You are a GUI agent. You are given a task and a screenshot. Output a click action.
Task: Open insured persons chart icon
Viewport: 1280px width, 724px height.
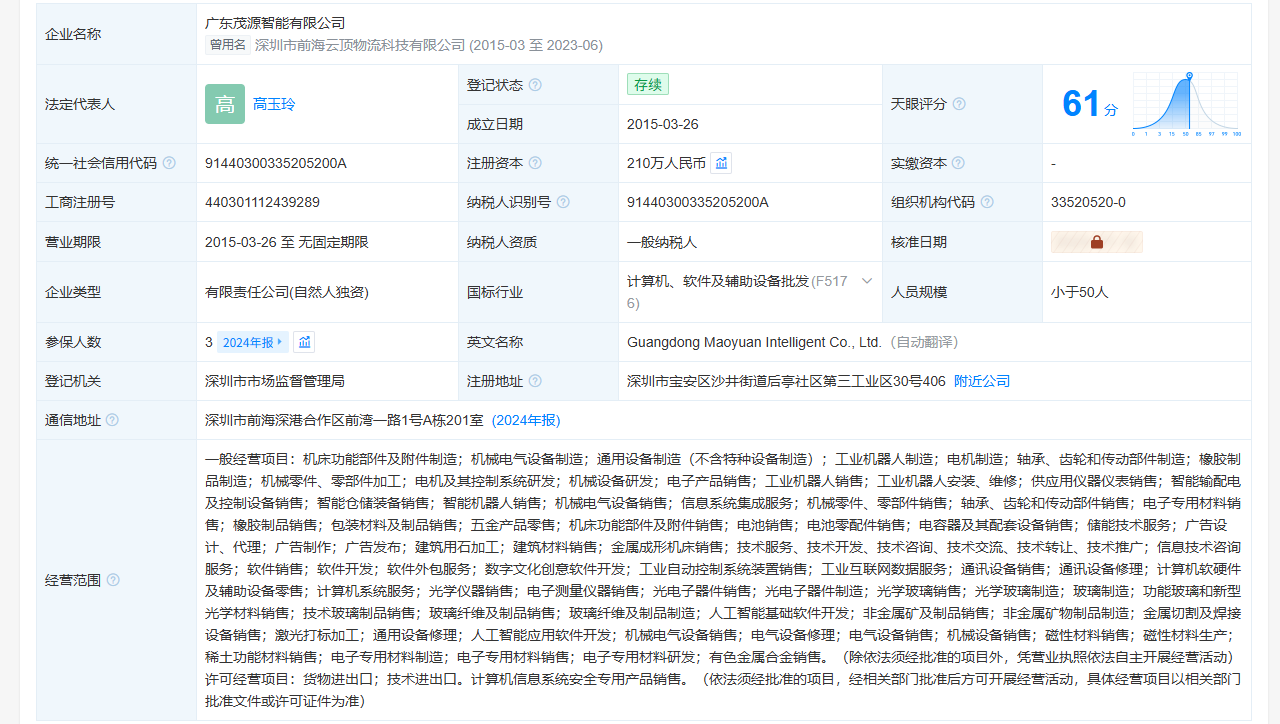click(x=305, y=342)
